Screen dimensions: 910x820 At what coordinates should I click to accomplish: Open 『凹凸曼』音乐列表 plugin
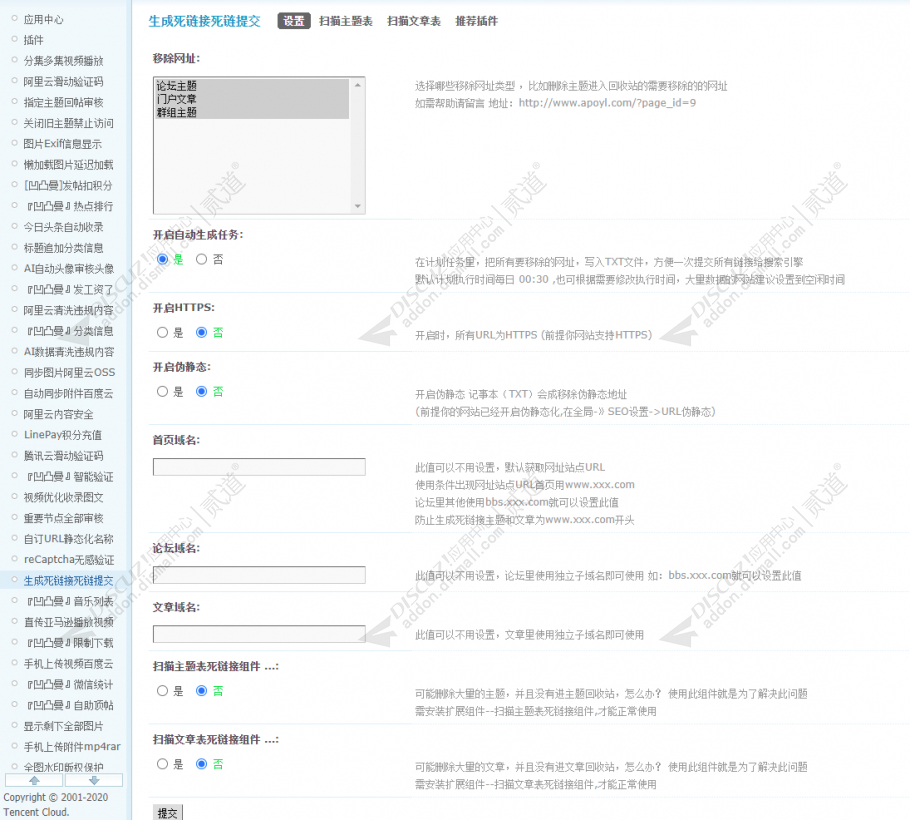[68, 601]
